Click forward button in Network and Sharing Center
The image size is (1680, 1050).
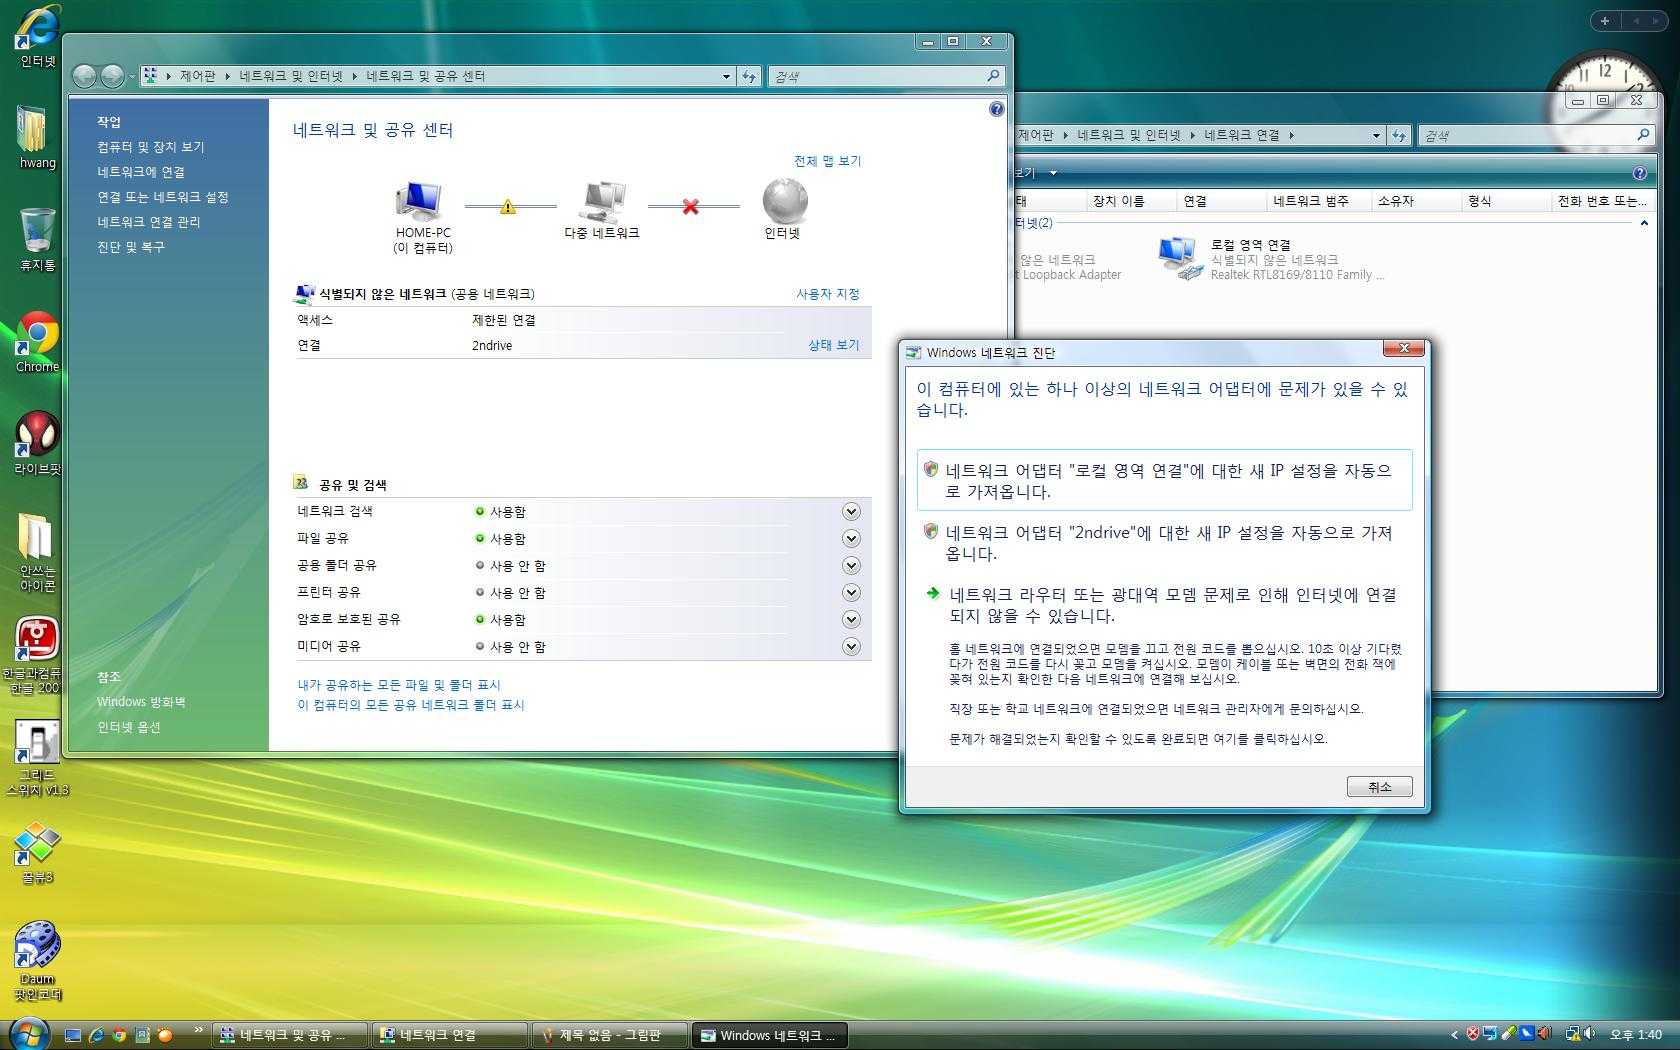click(x=113, y=76)
